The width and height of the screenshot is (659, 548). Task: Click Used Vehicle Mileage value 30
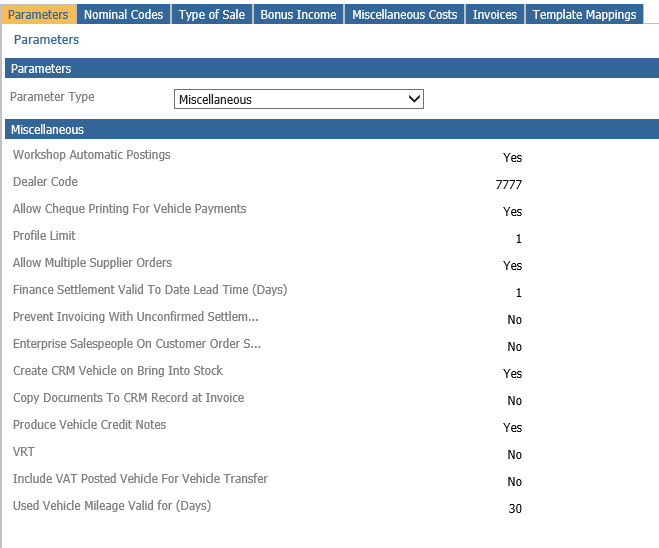(x=515, y=508)
